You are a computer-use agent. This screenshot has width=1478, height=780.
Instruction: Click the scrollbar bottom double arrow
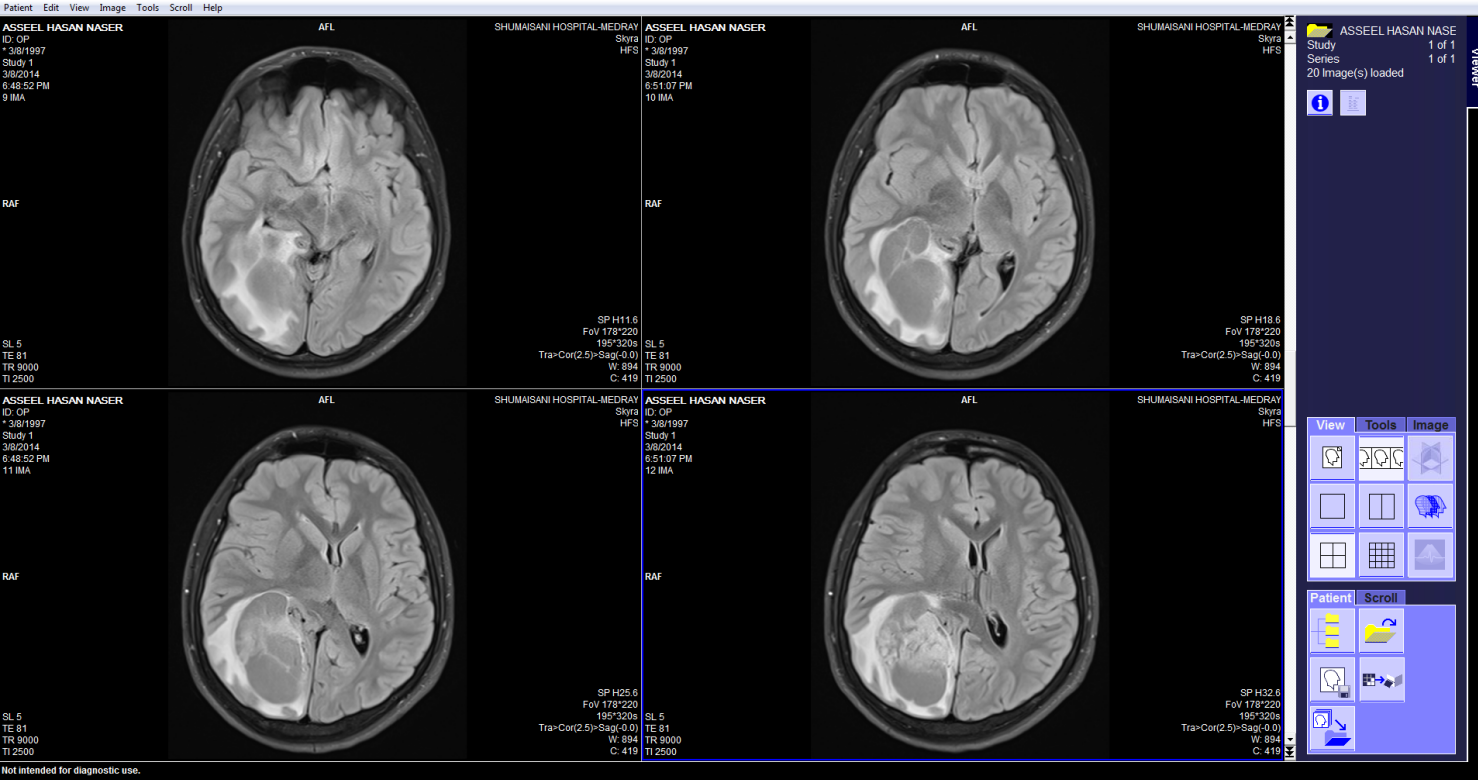(x=1290, y=751)
